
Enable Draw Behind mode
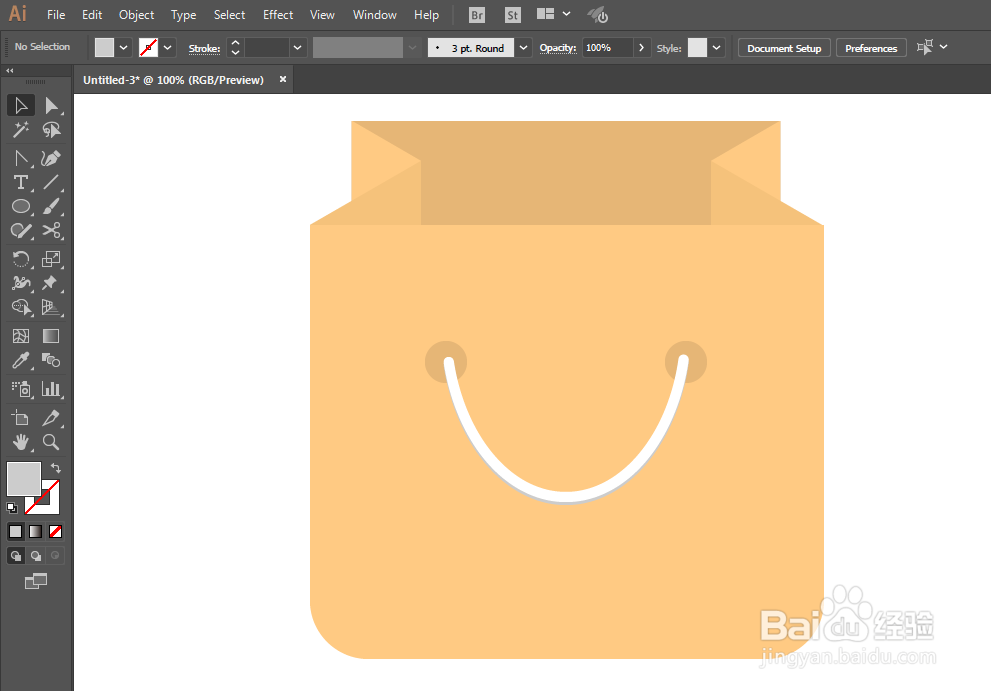(x=35, y=556)
